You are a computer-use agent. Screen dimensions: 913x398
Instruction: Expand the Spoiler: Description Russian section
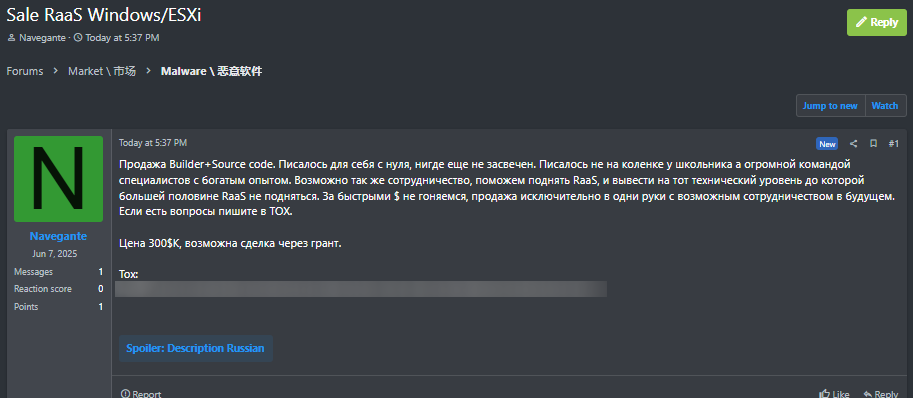pyautogui.click(x=195, y=349)
